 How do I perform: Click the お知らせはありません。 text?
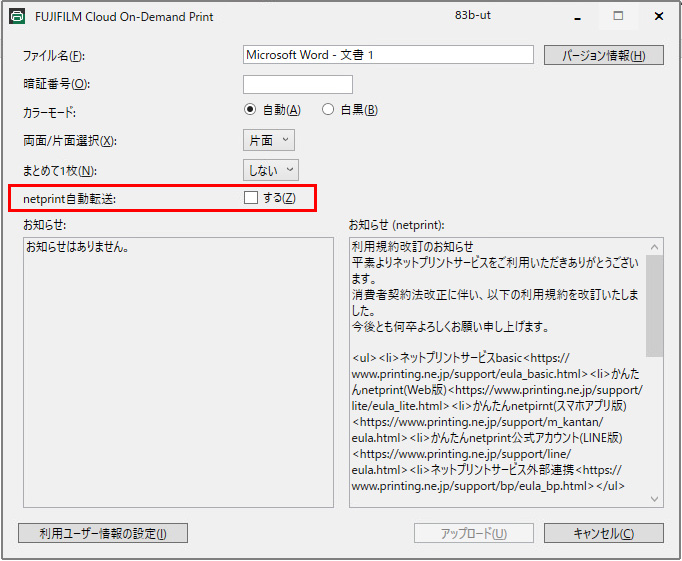(77, 247)
